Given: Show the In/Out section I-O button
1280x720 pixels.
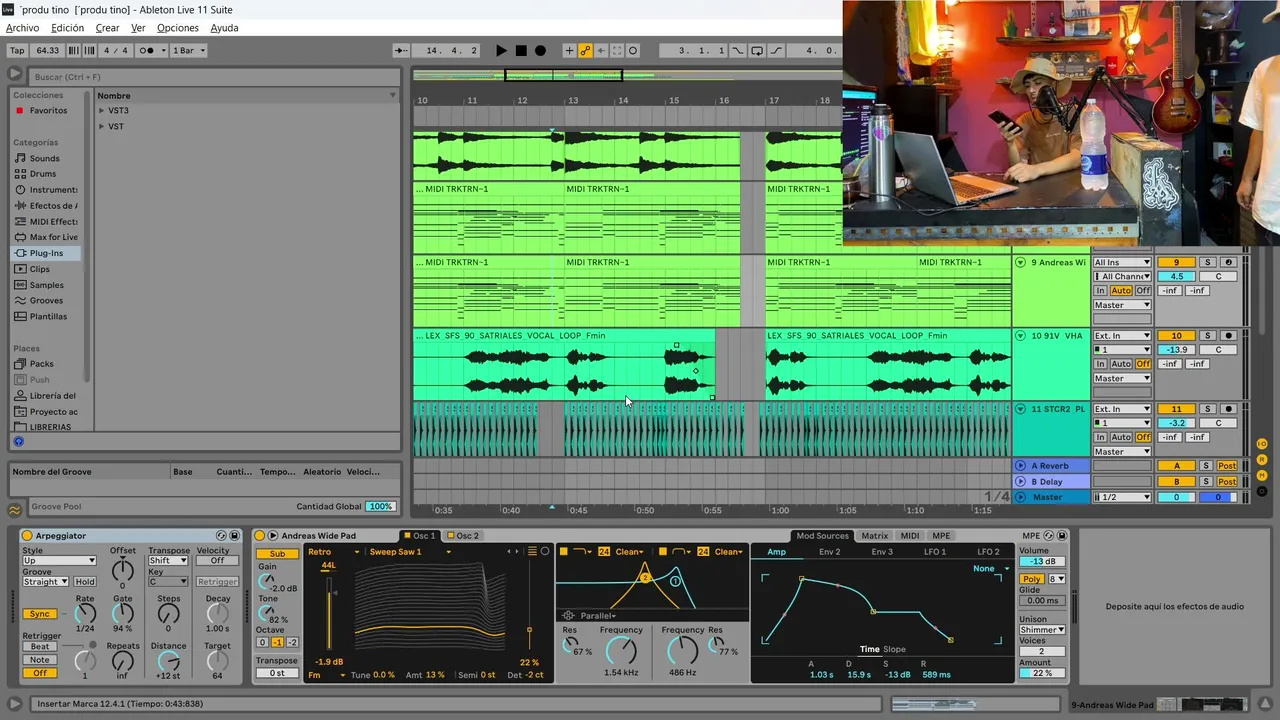Looking at the screenshot, I should [x=1262, y=443].
